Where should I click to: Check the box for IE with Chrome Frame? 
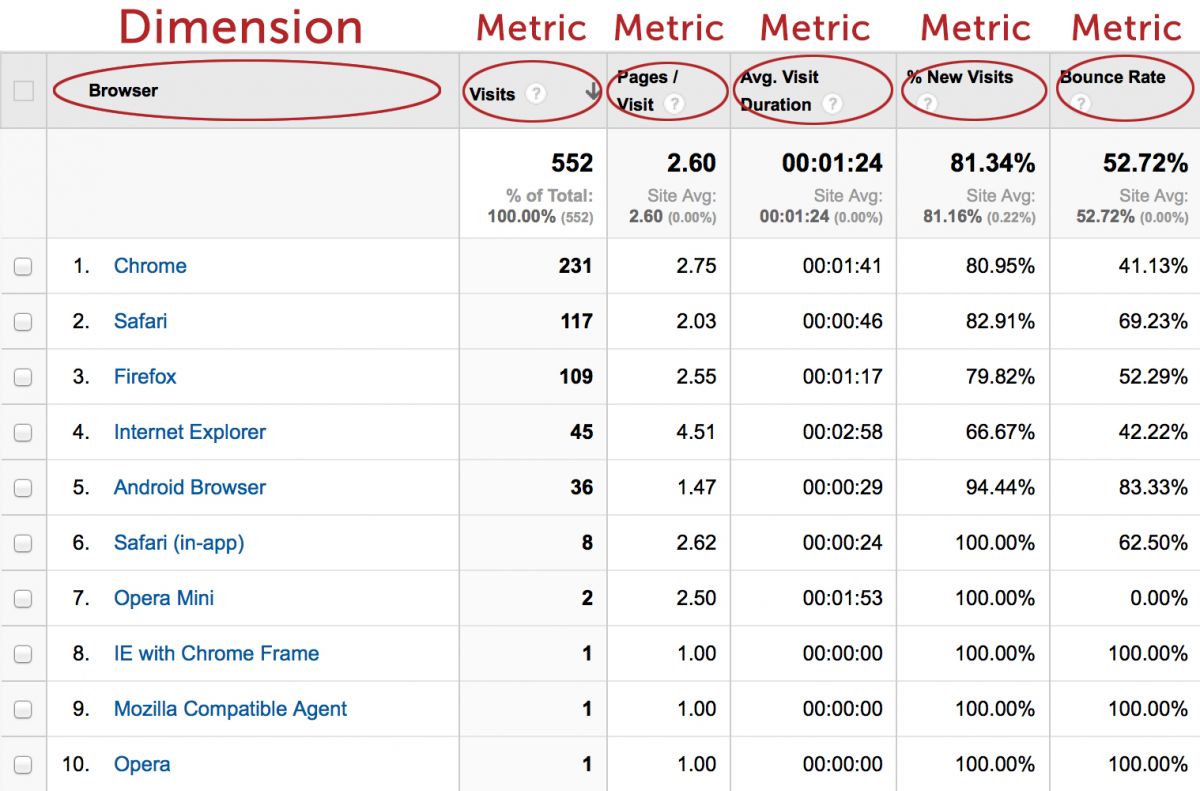tap(23, 655)
